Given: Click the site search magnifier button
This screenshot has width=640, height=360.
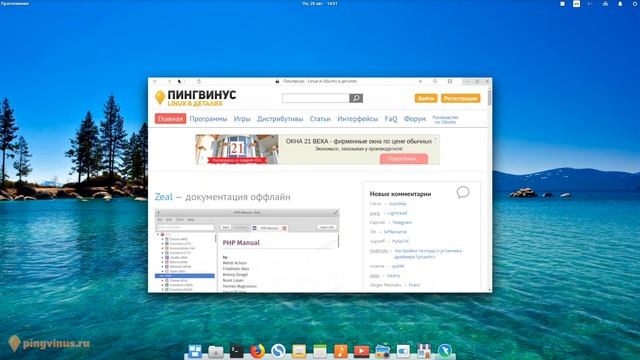Looking at the screenshot, I should [356, 98].
